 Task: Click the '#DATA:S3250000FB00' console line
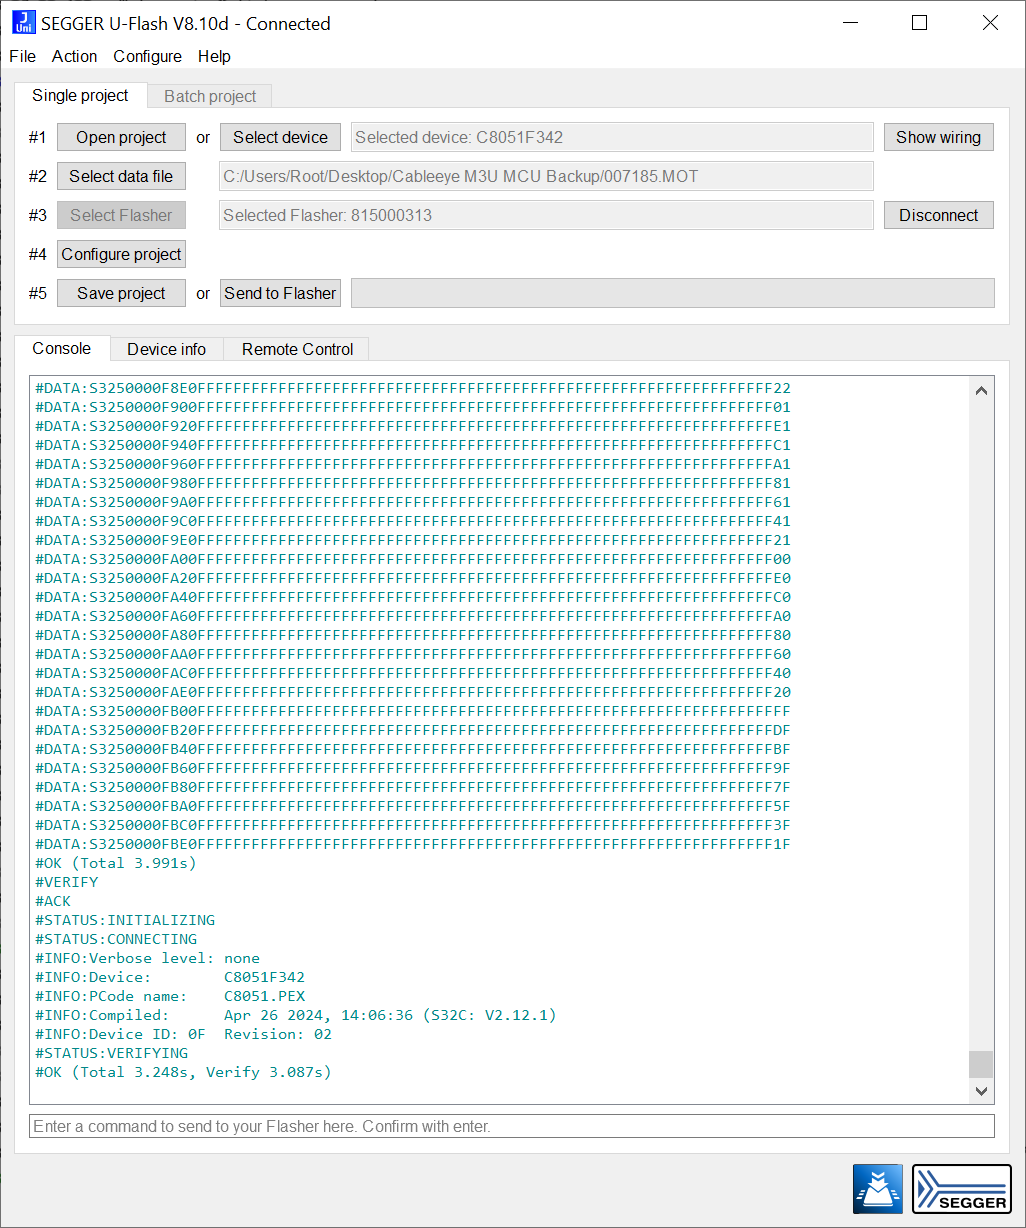point(413,711)
